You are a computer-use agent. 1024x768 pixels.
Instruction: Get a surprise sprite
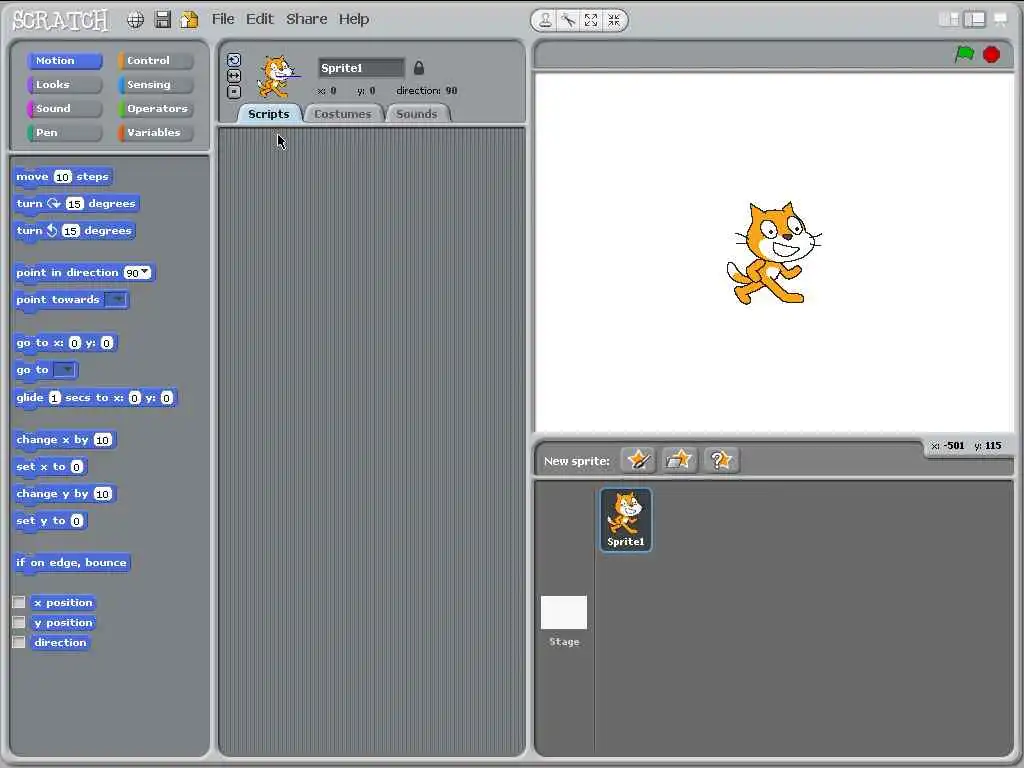tap(721, 460)
